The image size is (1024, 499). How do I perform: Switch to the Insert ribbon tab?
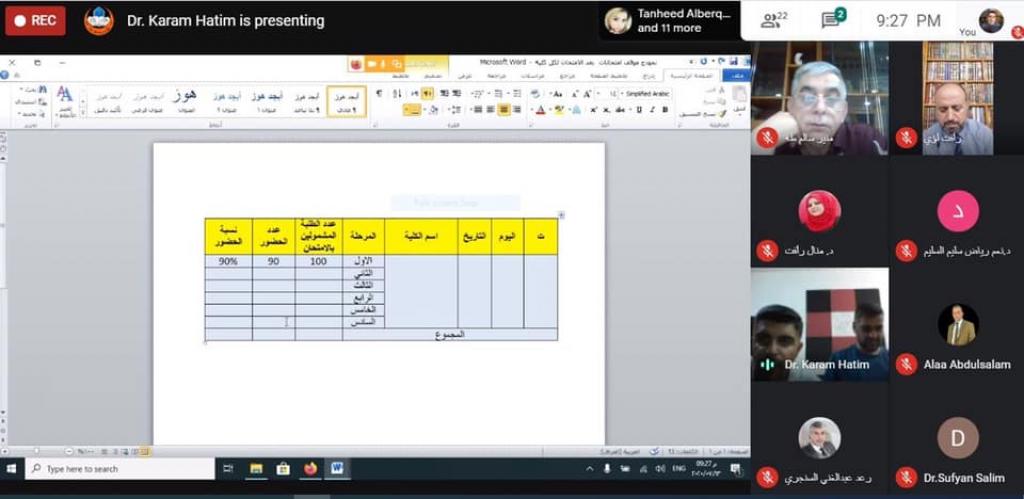(647, 75)
